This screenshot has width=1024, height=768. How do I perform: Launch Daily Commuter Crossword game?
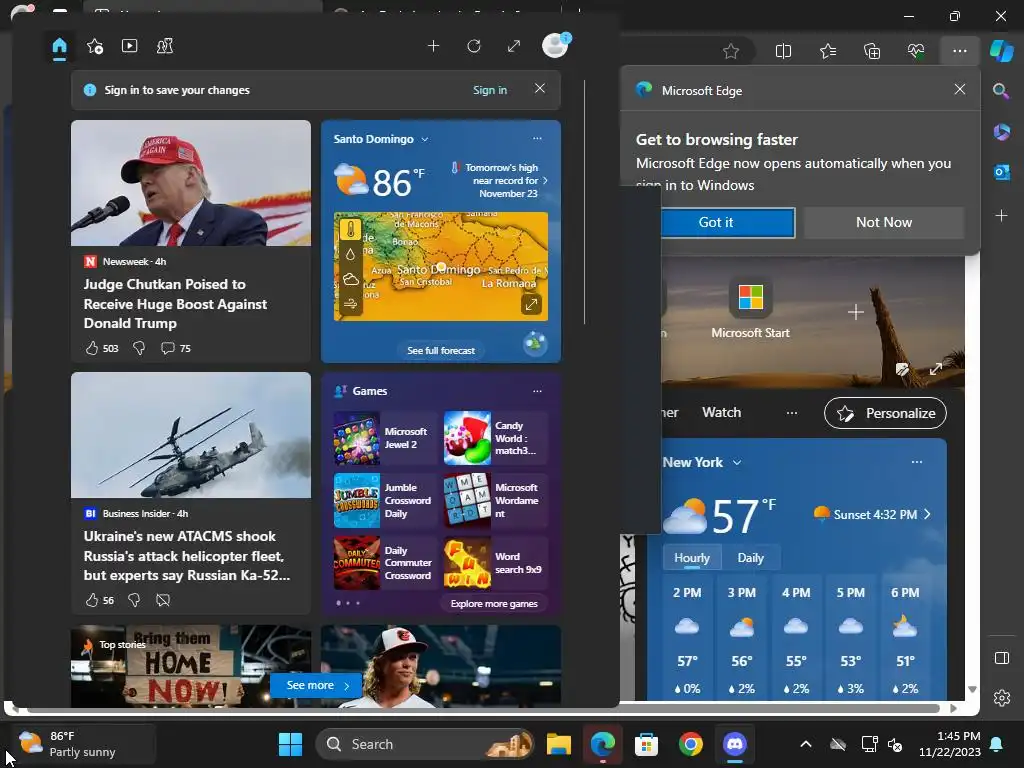click(x=384, y=563)
